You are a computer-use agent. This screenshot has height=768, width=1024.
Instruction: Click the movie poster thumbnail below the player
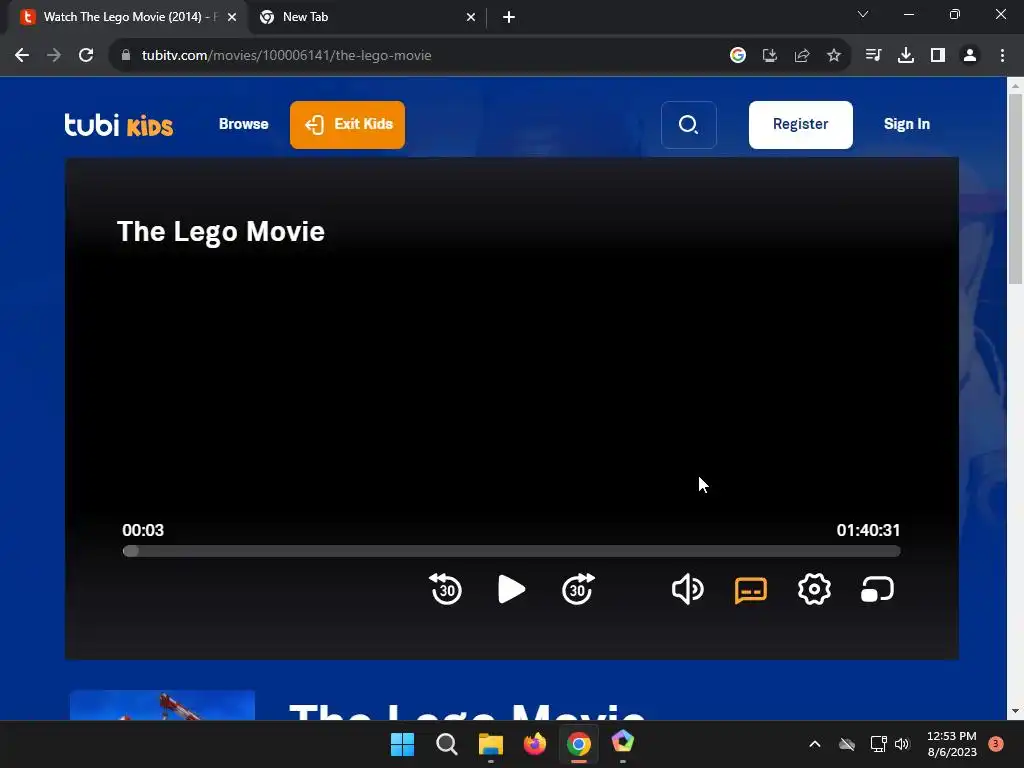click(x=163, y=705)
